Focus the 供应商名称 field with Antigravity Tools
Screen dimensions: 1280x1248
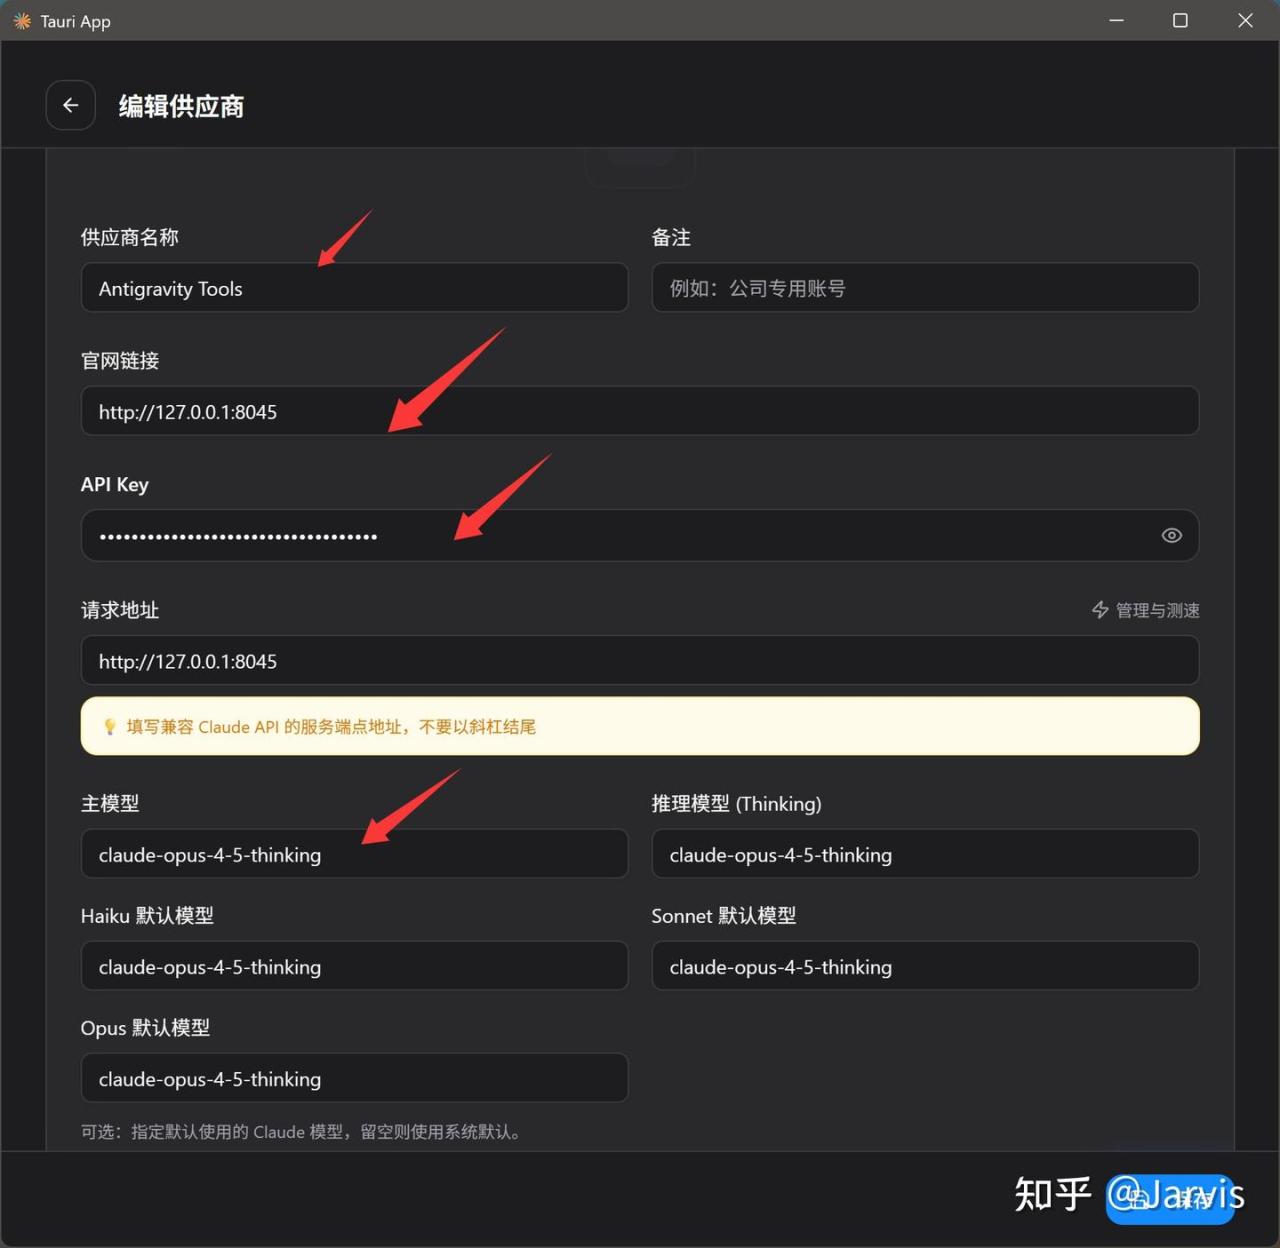(354, 289)
